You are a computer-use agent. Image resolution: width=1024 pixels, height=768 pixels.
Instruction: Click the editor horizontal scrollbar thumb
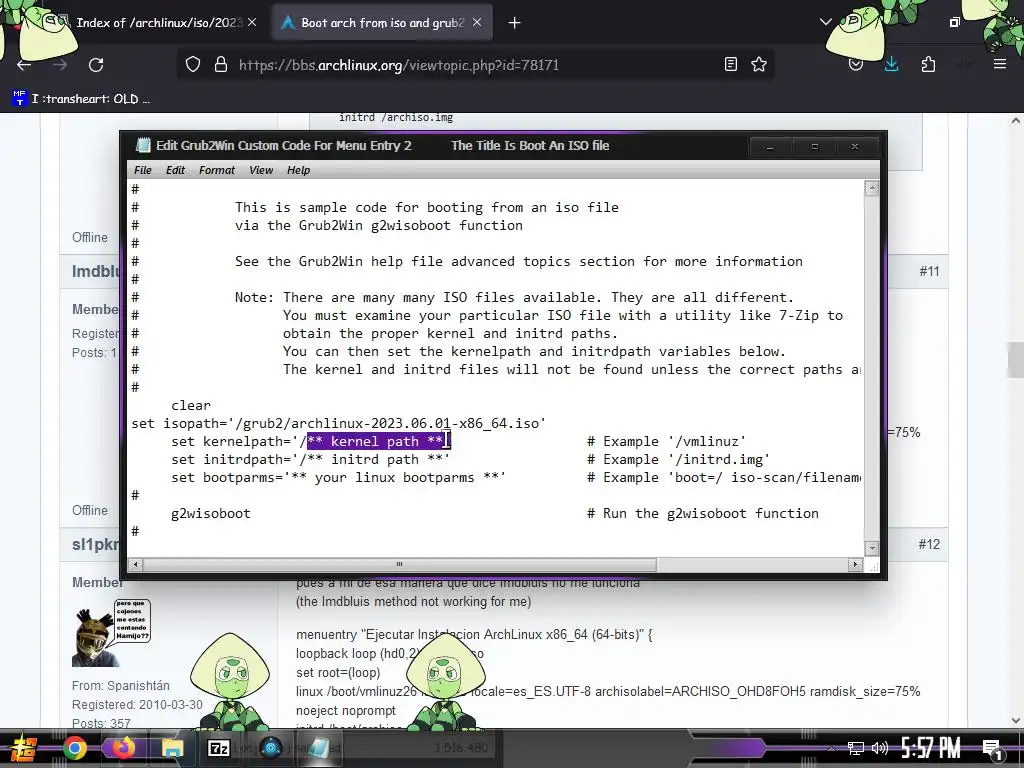(400, 564)
